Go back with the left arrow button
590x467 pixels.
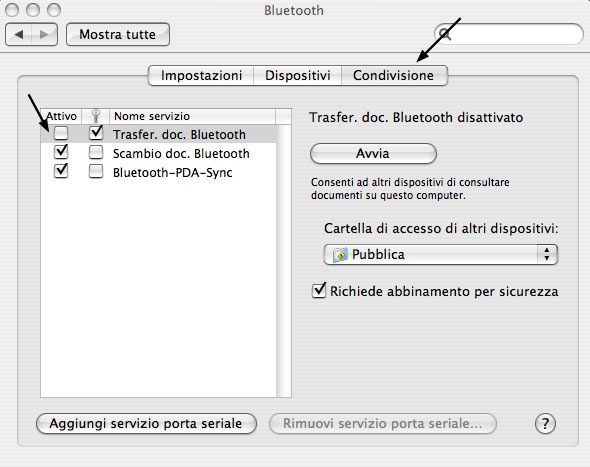[x=18, y=35]
